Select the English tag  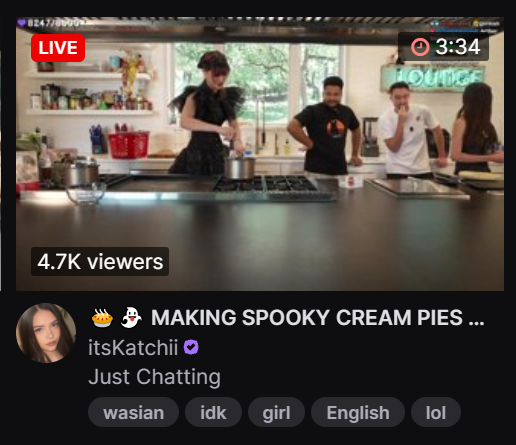click(x=358, y=412)
